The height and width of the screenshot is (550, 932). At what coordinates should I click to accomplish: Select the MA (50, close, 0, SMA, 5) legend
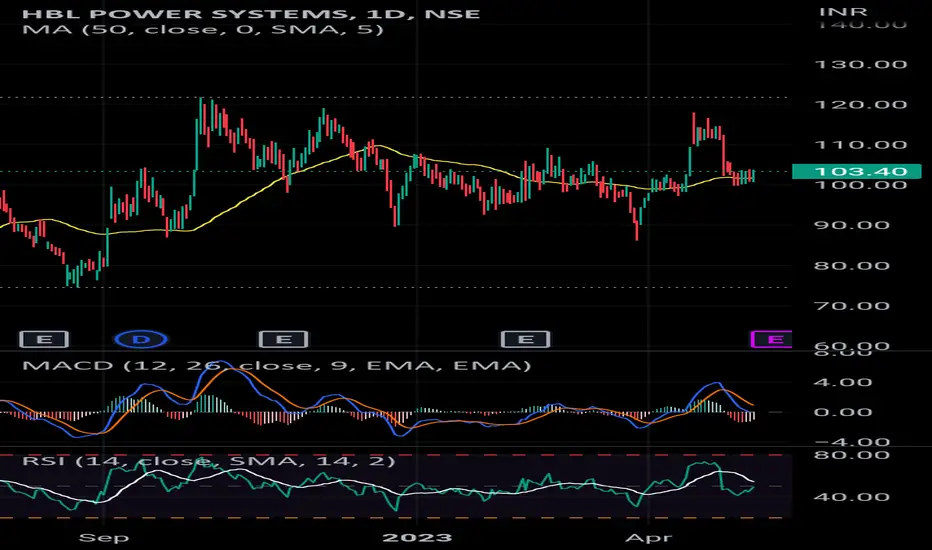coord(203,29)
